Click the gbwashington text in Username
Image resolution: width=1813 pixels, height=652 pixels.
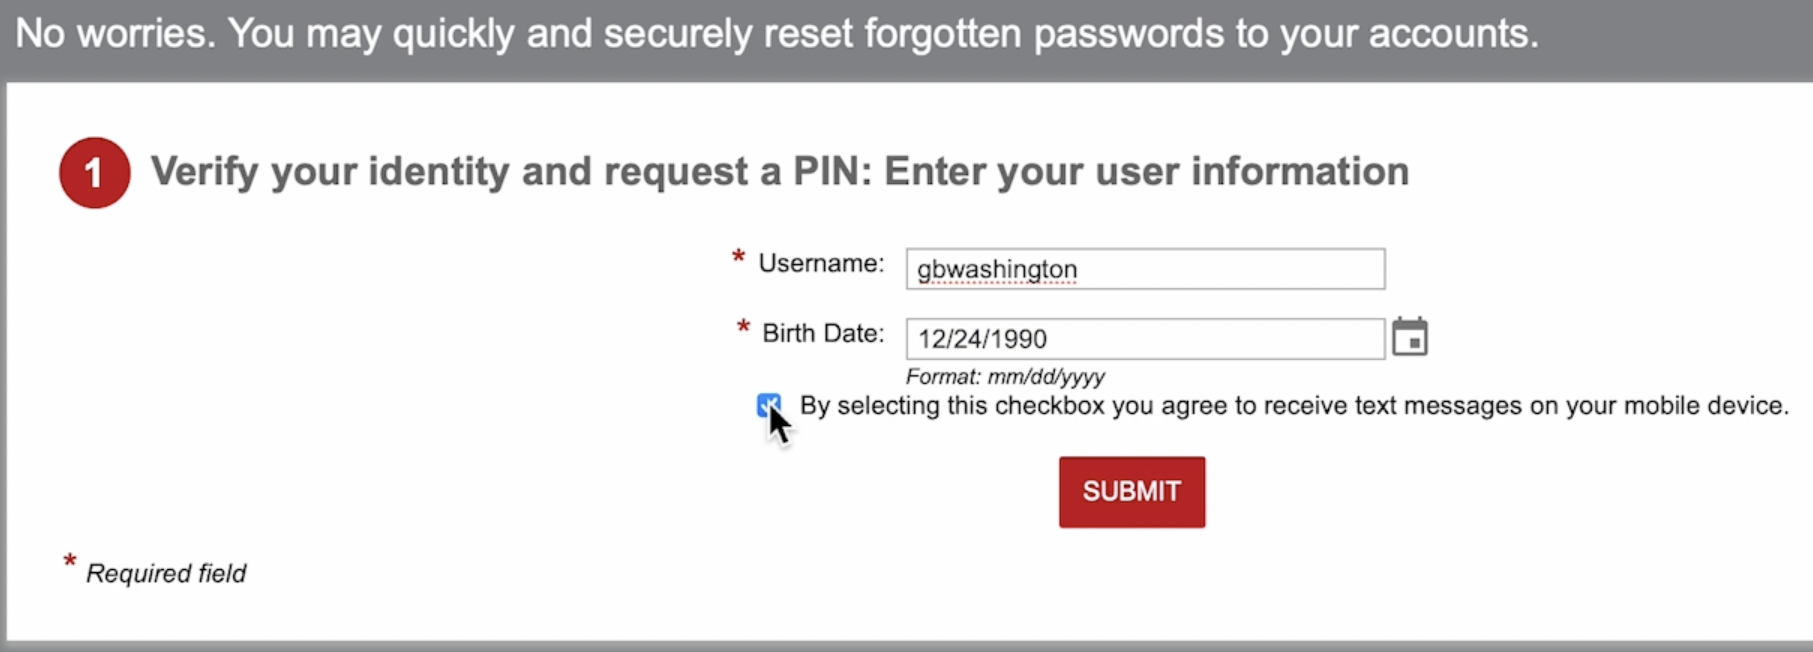pos(997,270)
